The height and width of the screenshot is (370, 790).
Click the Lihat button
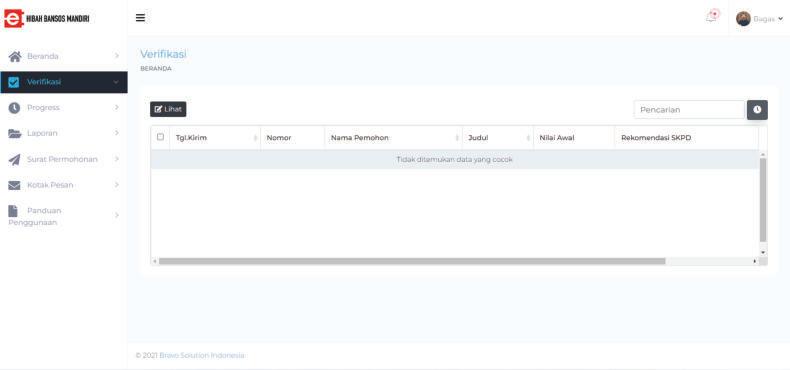point(168,109)
